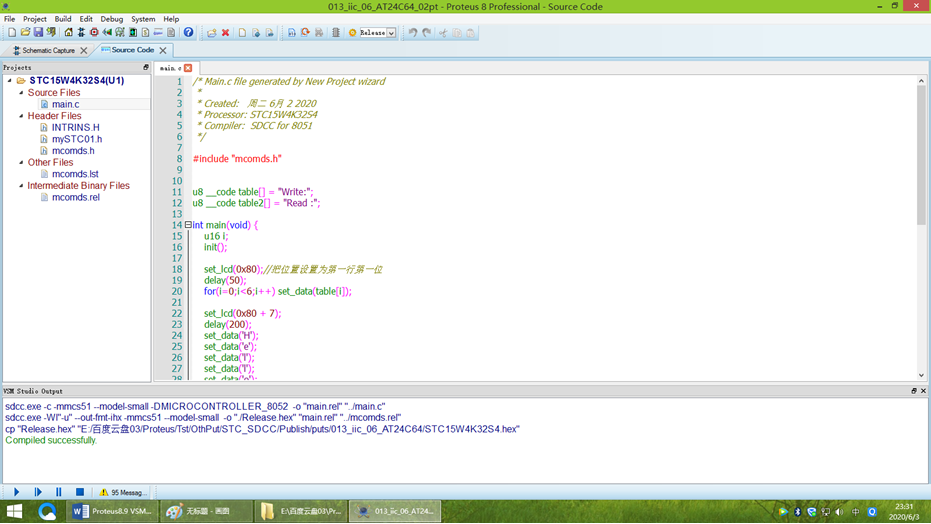Click the Open Project folder icon

25,33
